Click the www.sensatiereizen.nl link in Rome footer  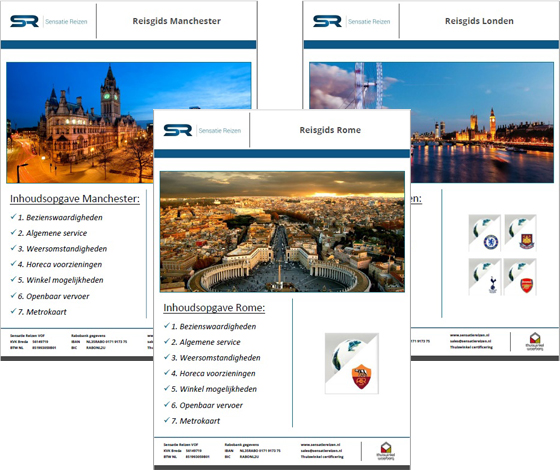point(320,445)
